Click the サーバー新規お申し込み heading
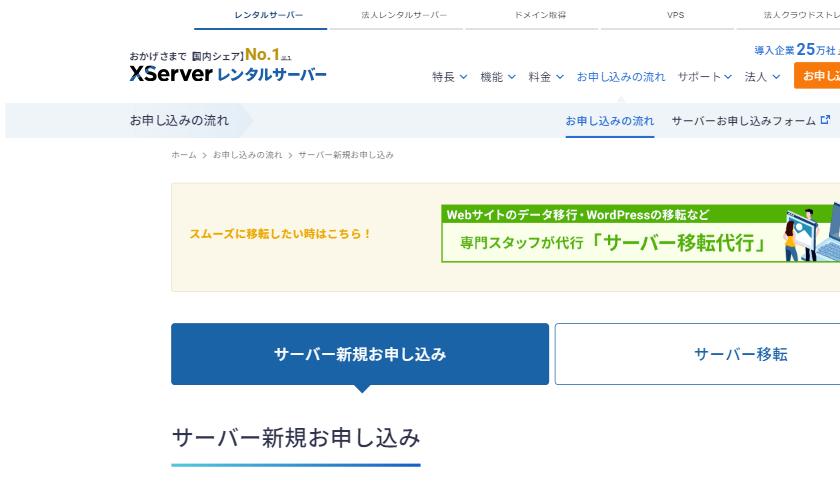This screenshot has height=489, width=840. coord(296,438)
